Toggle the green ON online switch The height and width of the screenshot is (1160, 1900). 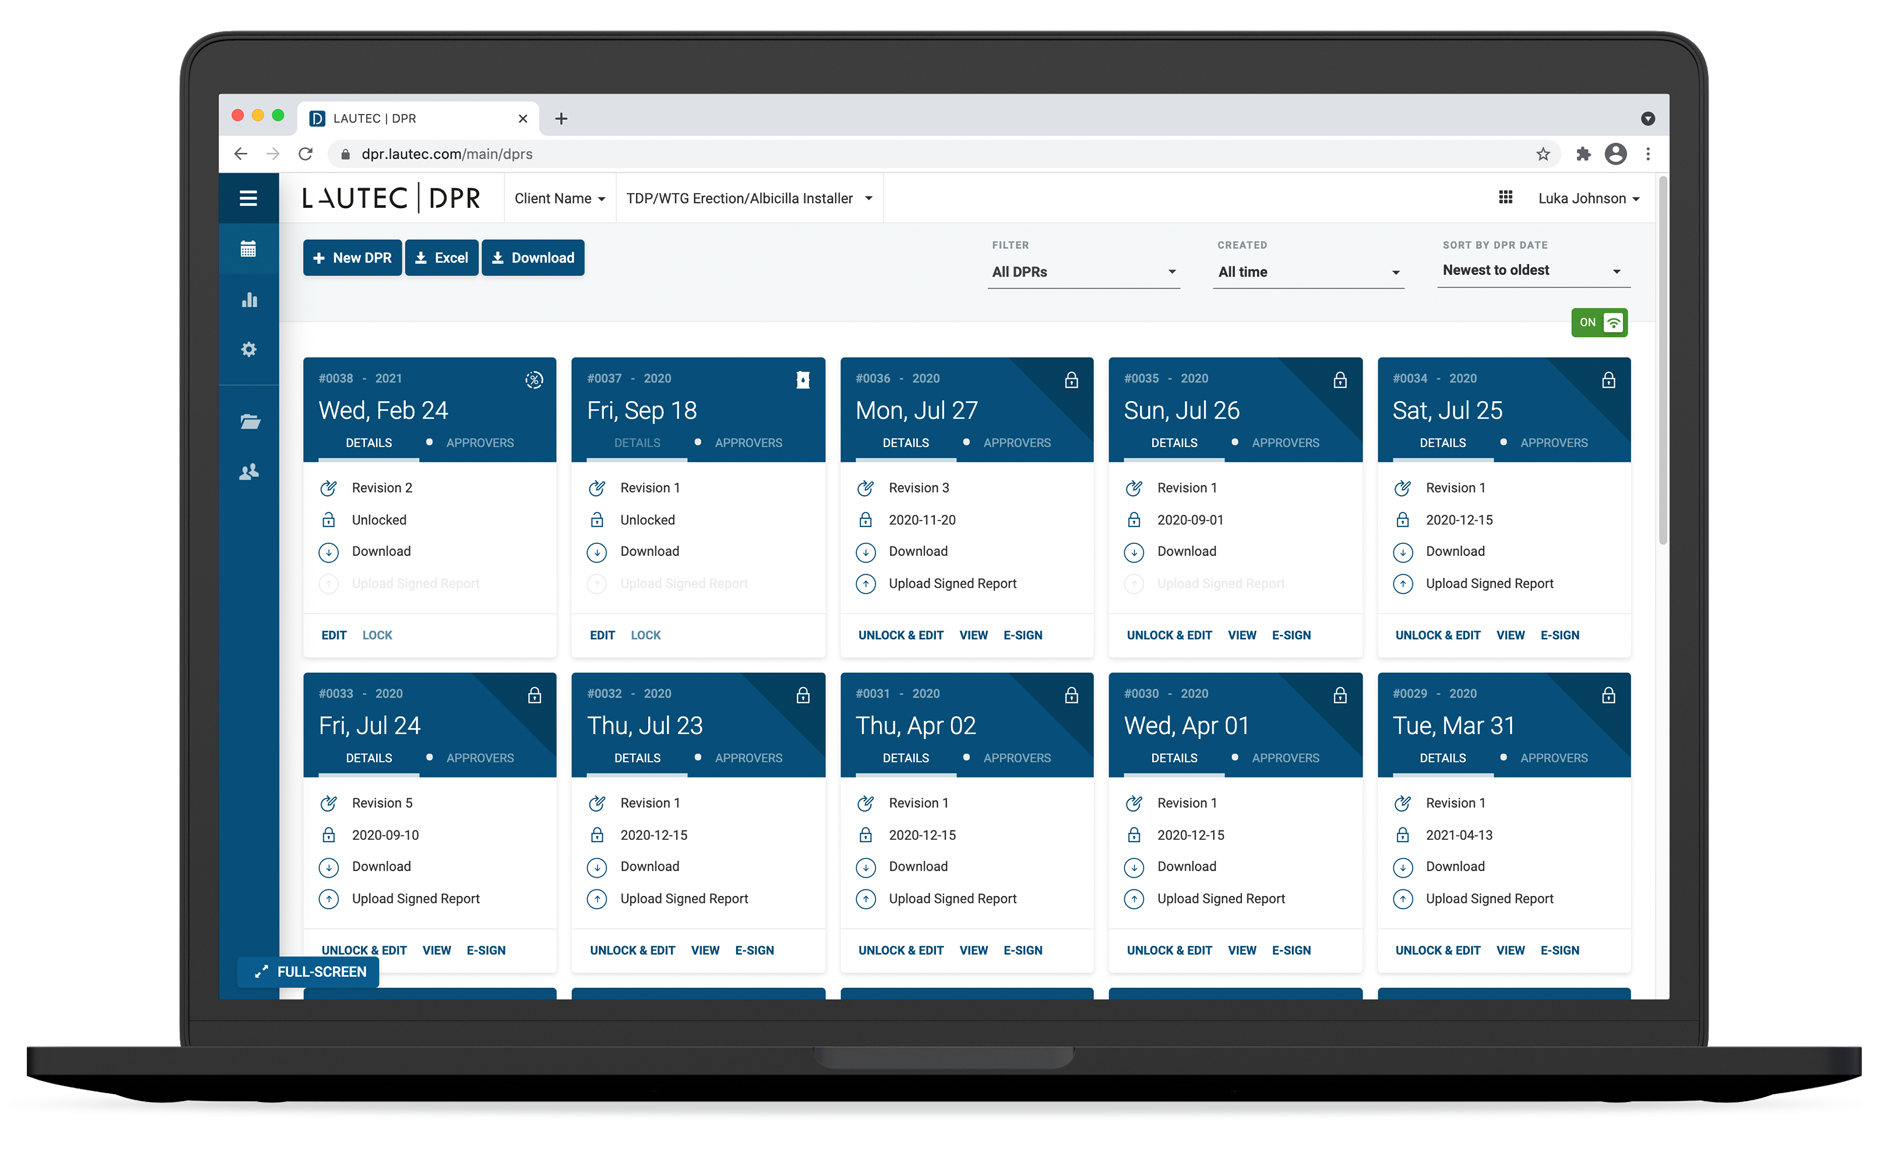point(1599,322)
